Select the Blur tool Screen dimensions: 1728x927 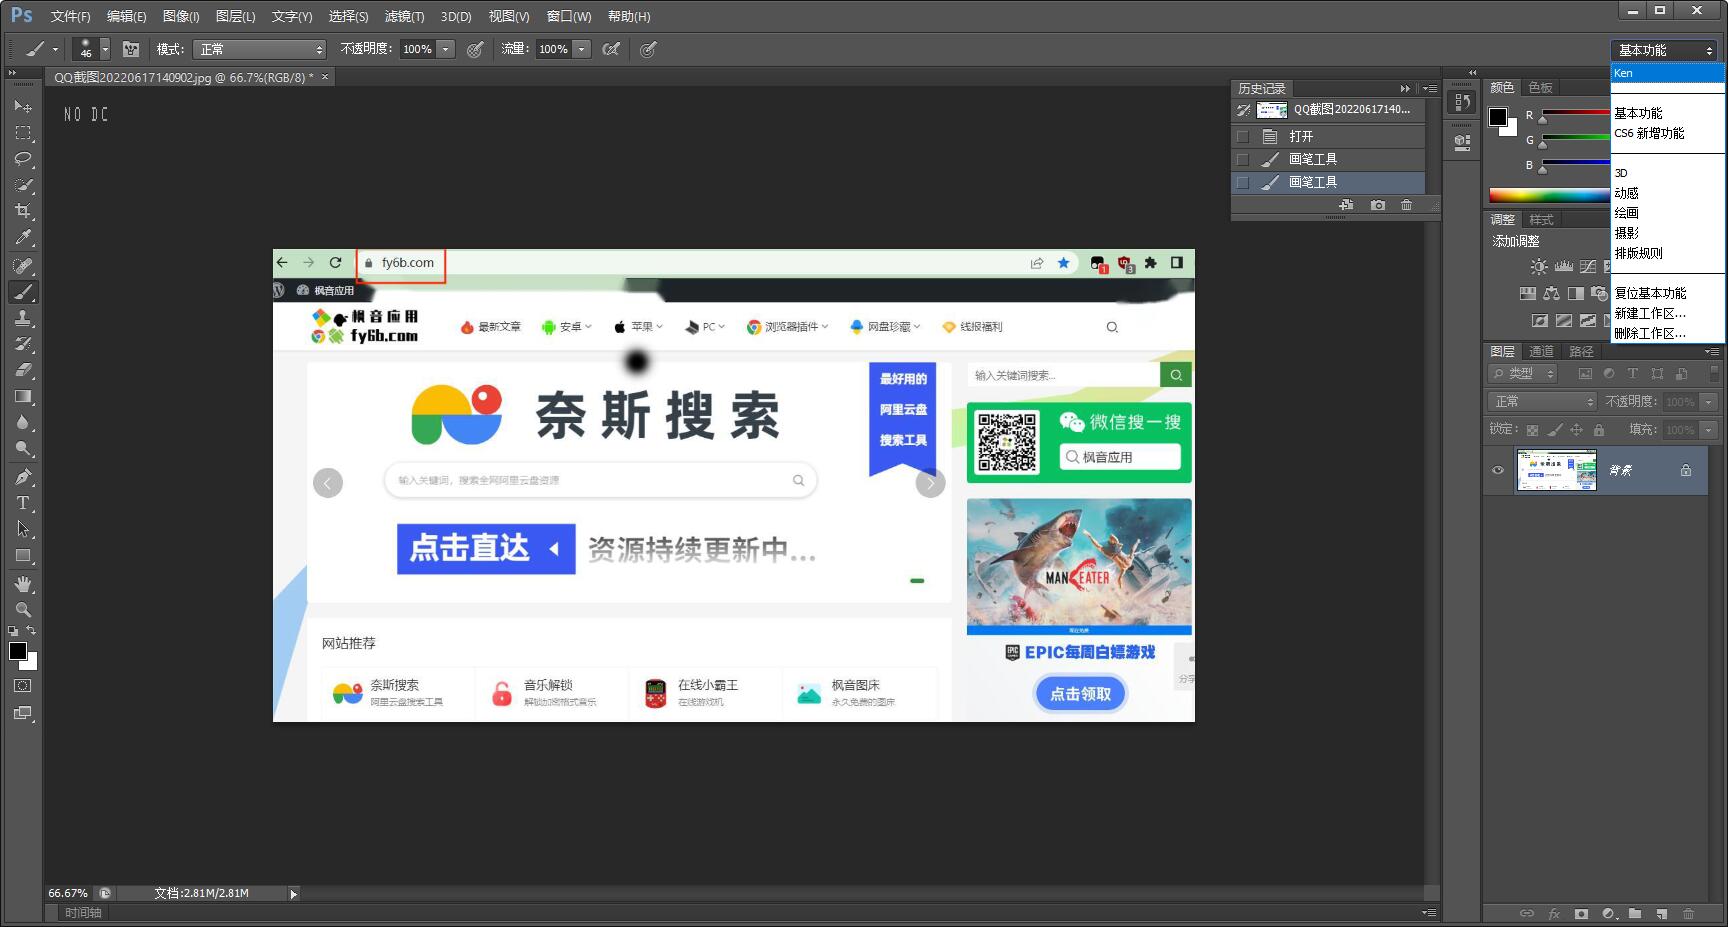click(x=23, y=422)
